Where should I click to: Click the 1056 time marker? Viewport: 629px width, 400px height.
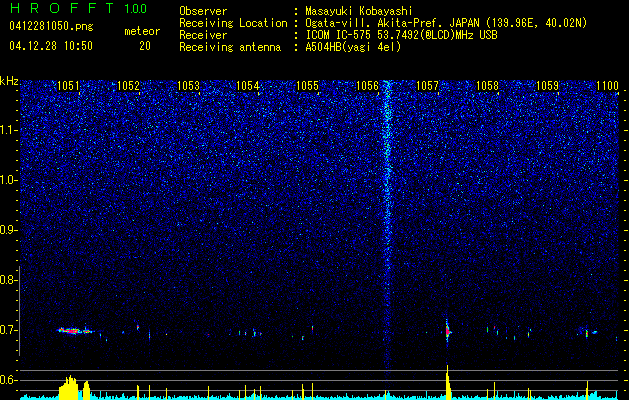(x=368, y=86)
